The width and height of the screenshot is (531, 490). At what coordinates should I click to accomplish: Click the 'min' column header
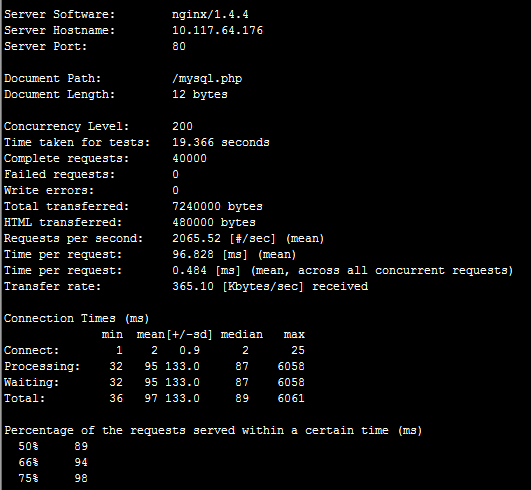(112, 335)
